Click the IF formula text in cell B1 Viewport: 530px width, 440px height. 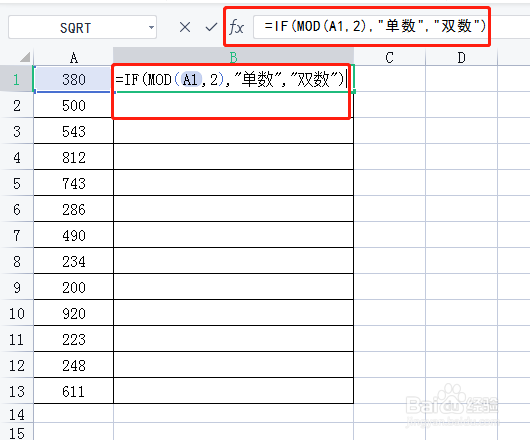[230, 80]
